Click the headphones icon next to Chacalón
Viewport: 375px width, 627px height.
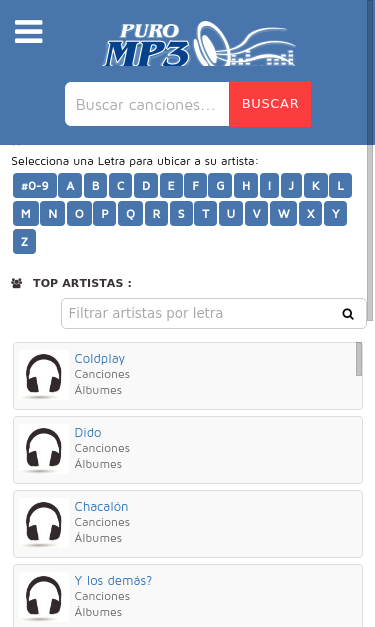[x=44, y=523]
